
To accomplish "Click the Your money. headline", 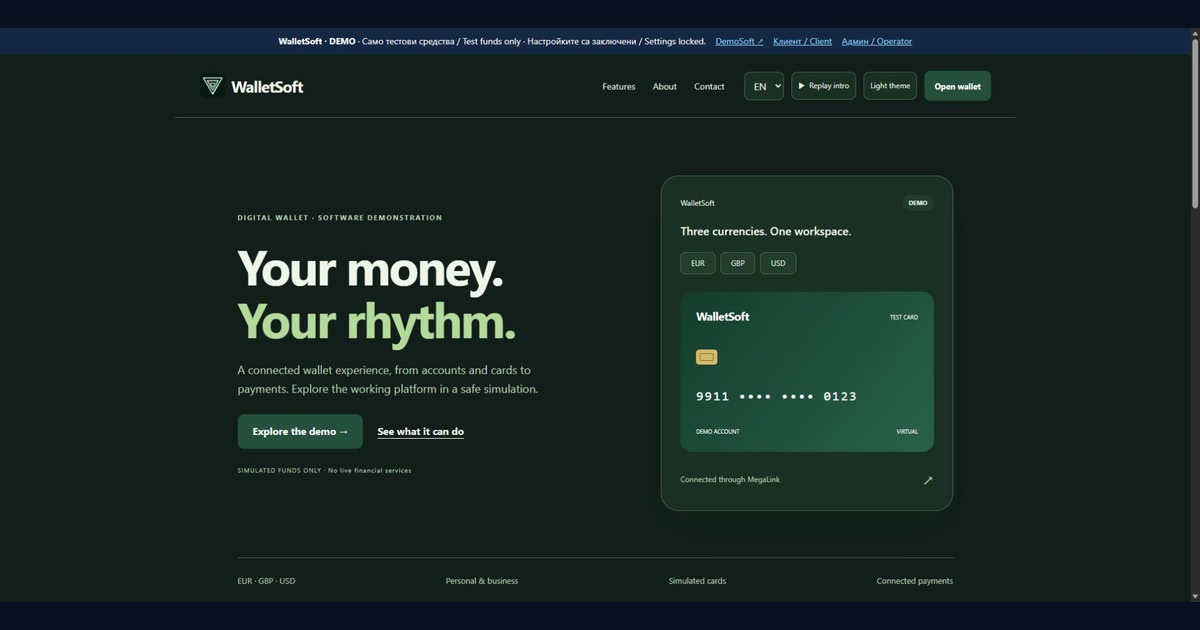I will tap(370, 270).
